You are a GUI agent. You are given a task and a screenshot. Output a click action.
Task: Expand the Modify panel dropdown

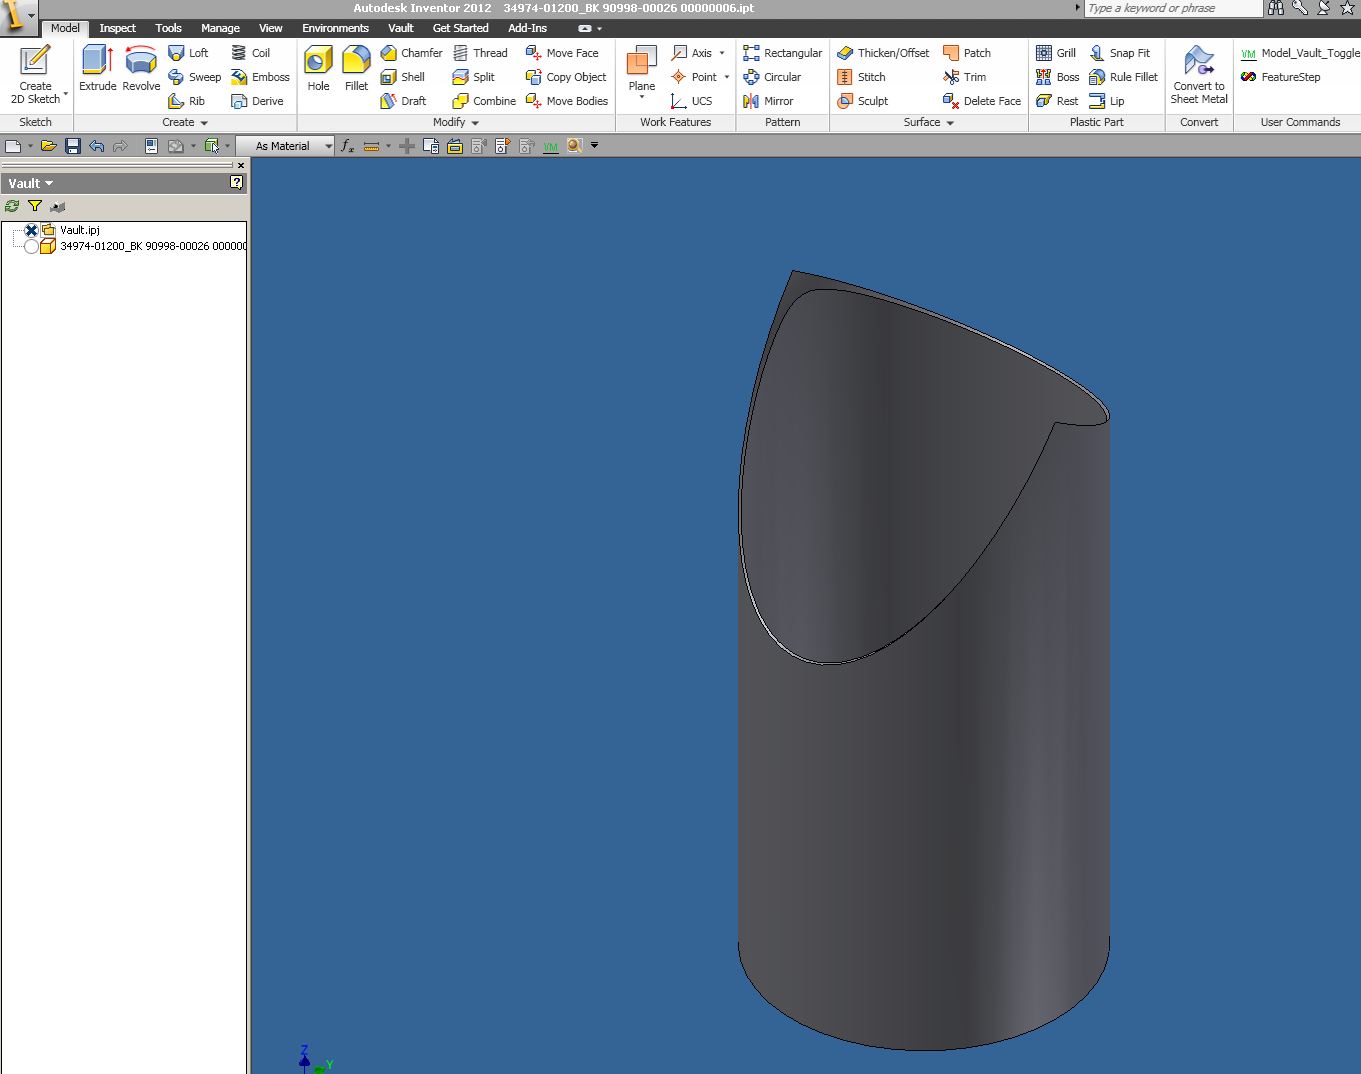click(475, 123)
